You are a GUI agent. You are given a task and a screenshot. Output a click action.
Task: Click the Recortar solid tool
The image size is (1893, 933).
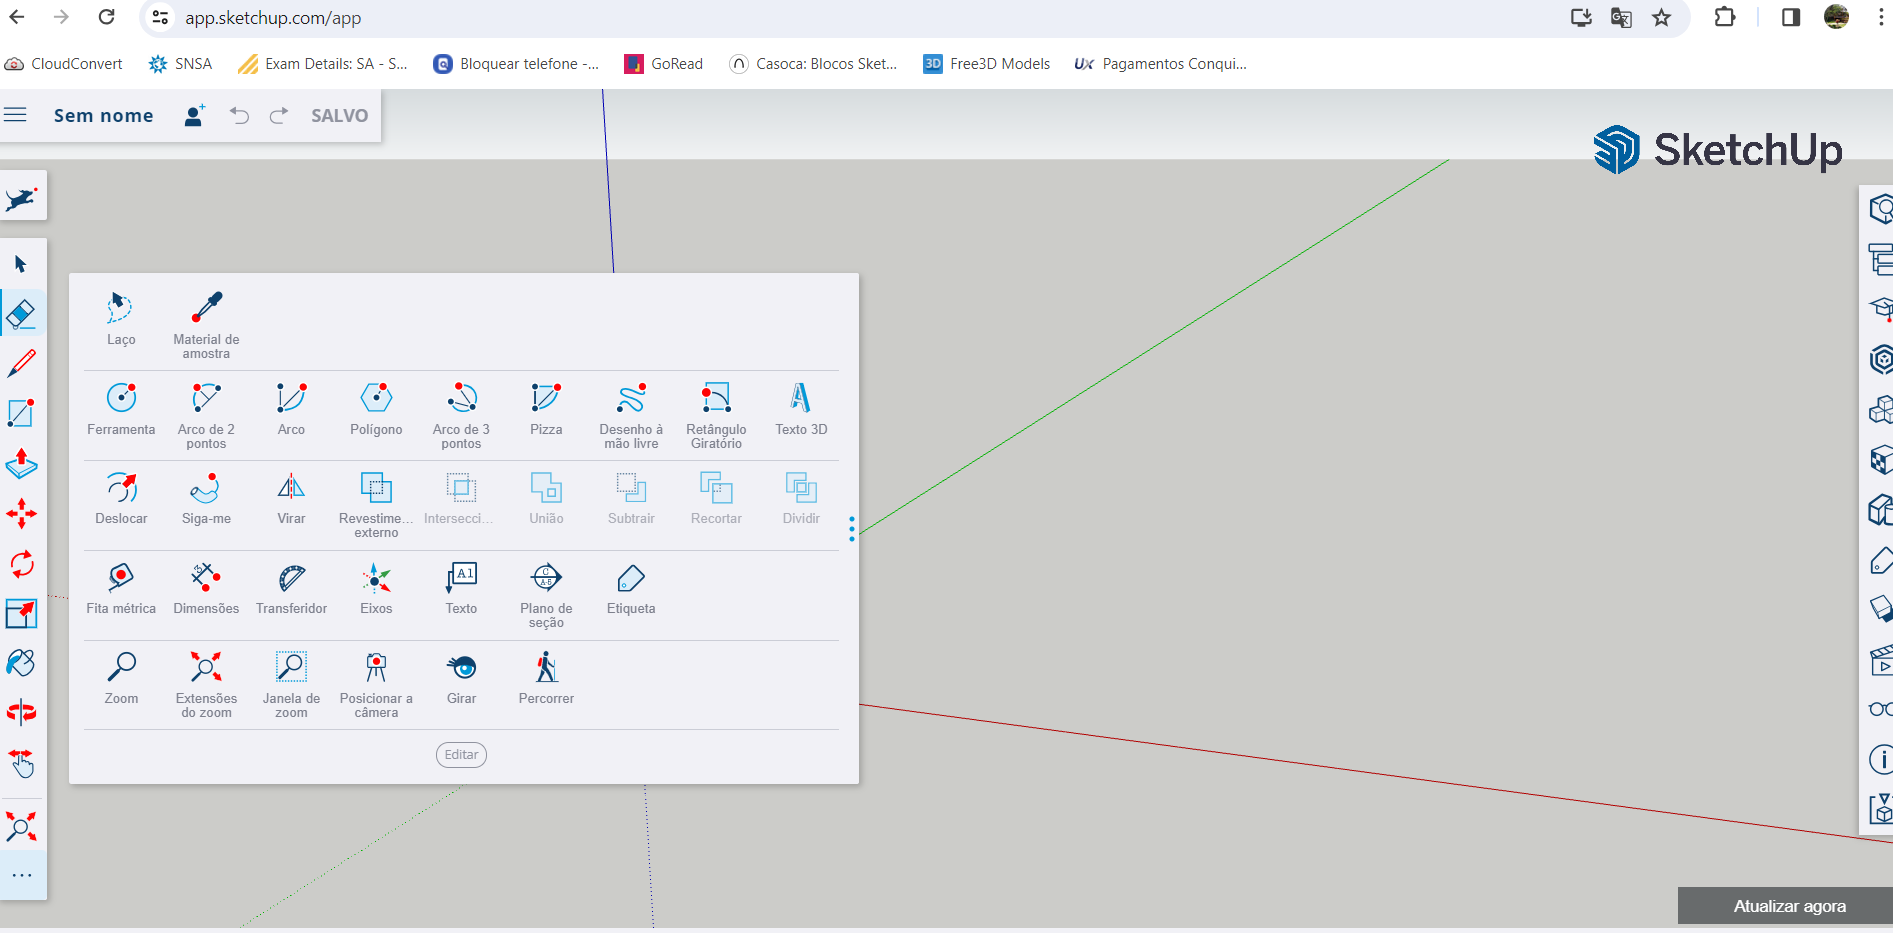point(716,498)
